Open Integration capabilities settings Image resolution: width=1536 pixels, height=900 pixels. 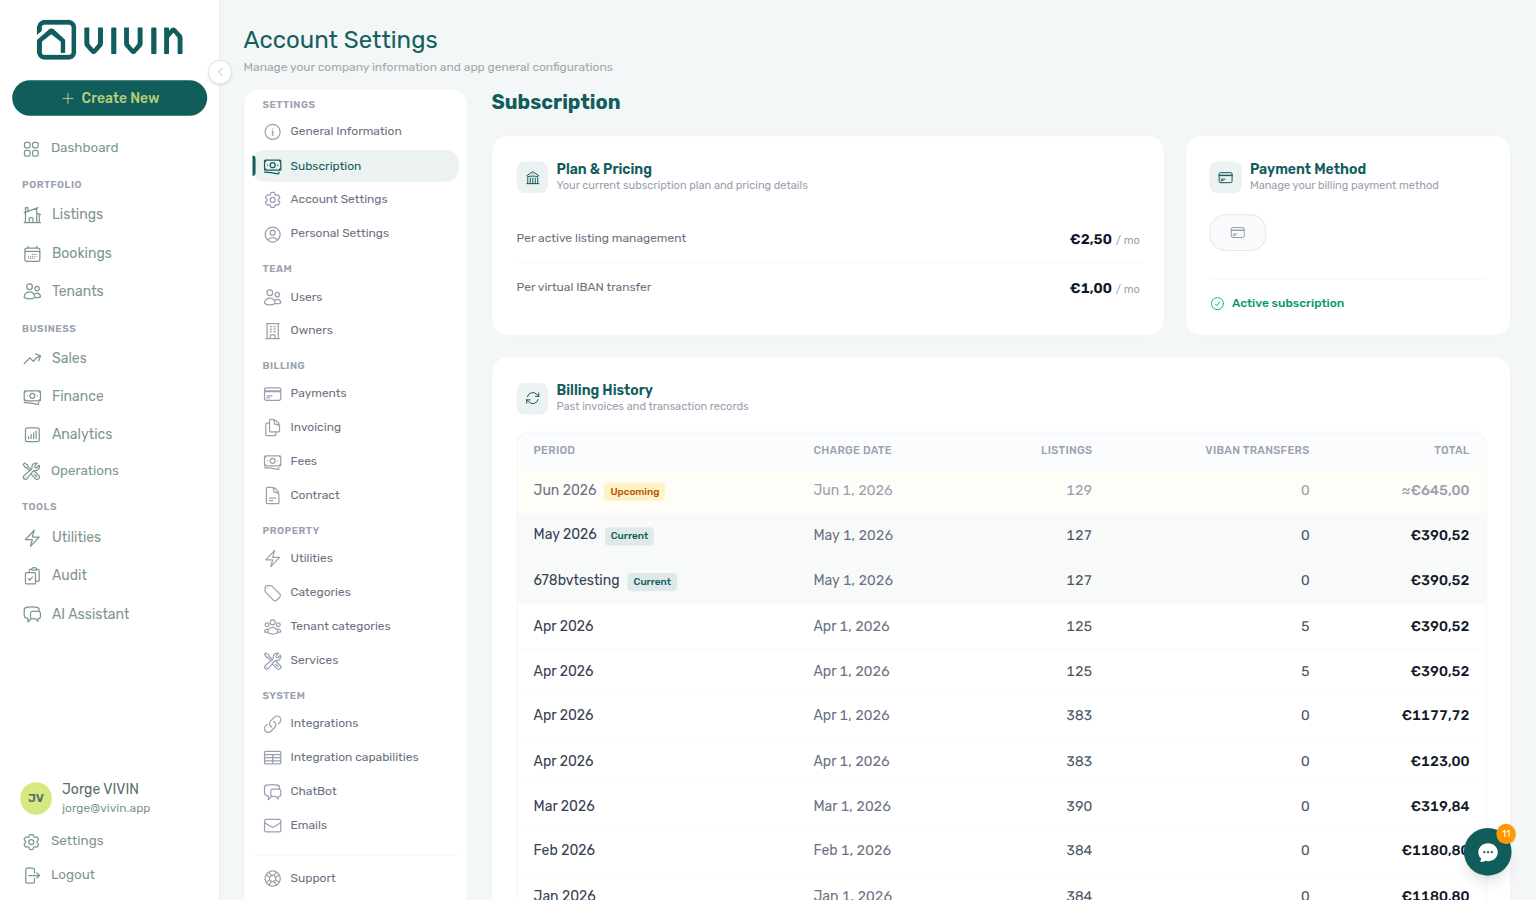(x=355, y=758)
